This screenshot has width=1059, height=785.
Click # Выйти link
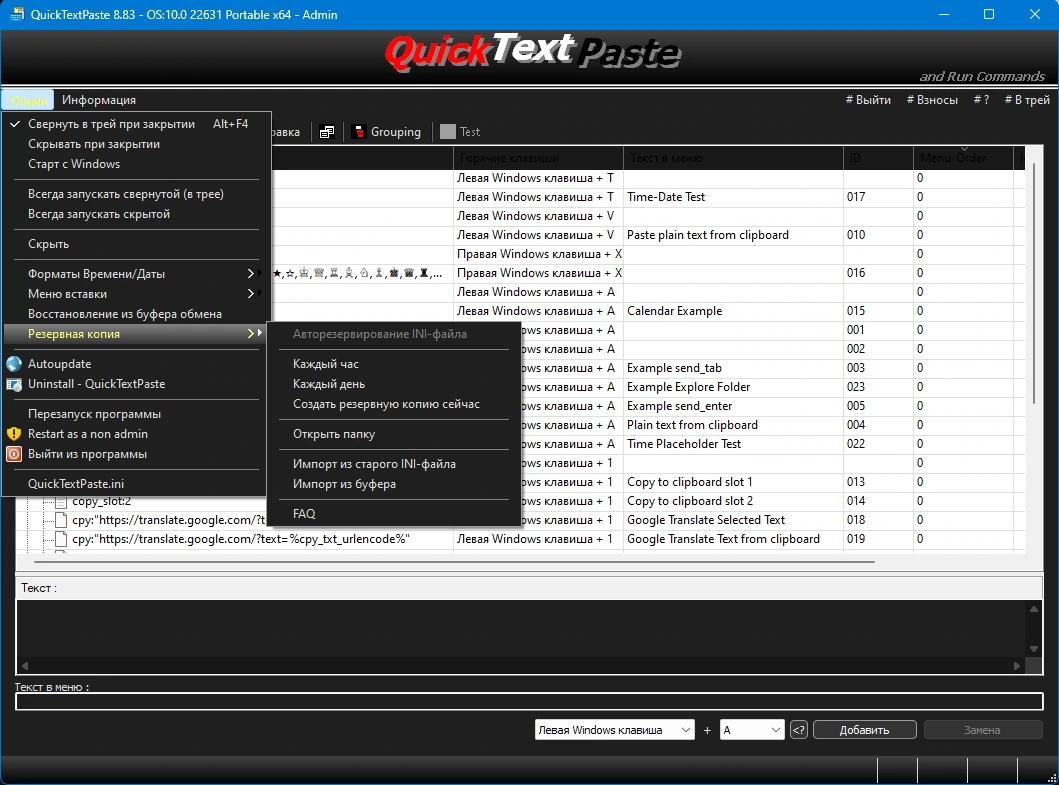click(868, 100)
